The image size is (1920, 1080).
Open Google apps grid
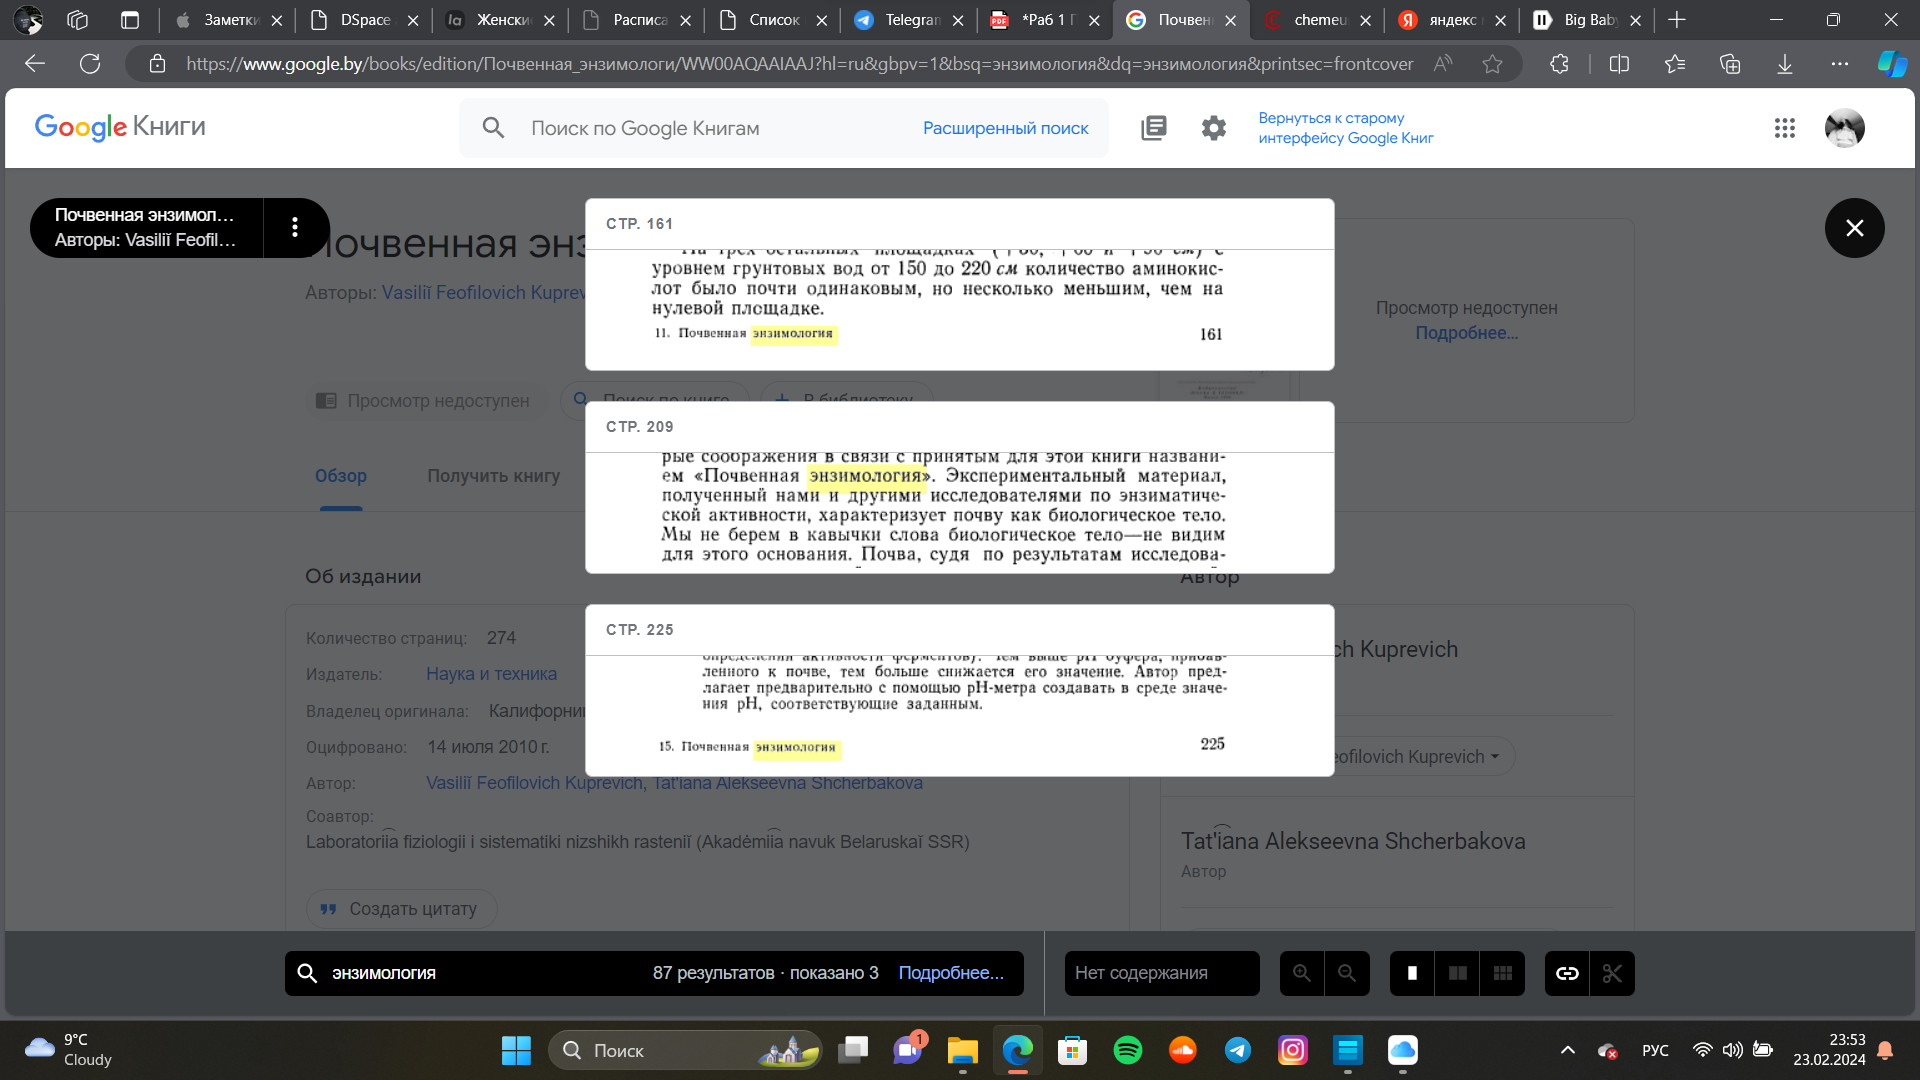click(x=1785, y=128)
